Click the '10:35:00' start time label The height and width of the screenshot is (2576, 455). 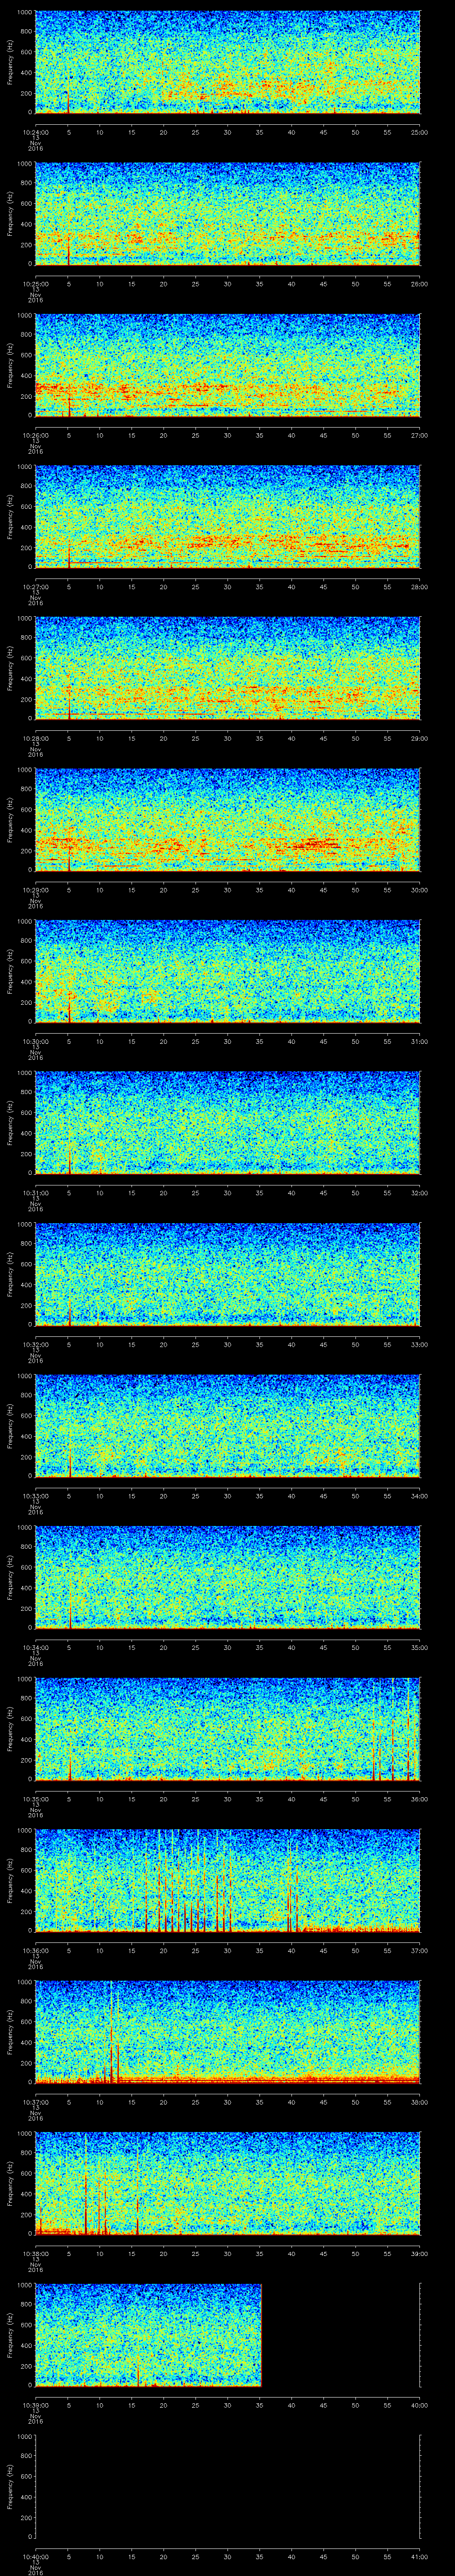point(35,1799)
